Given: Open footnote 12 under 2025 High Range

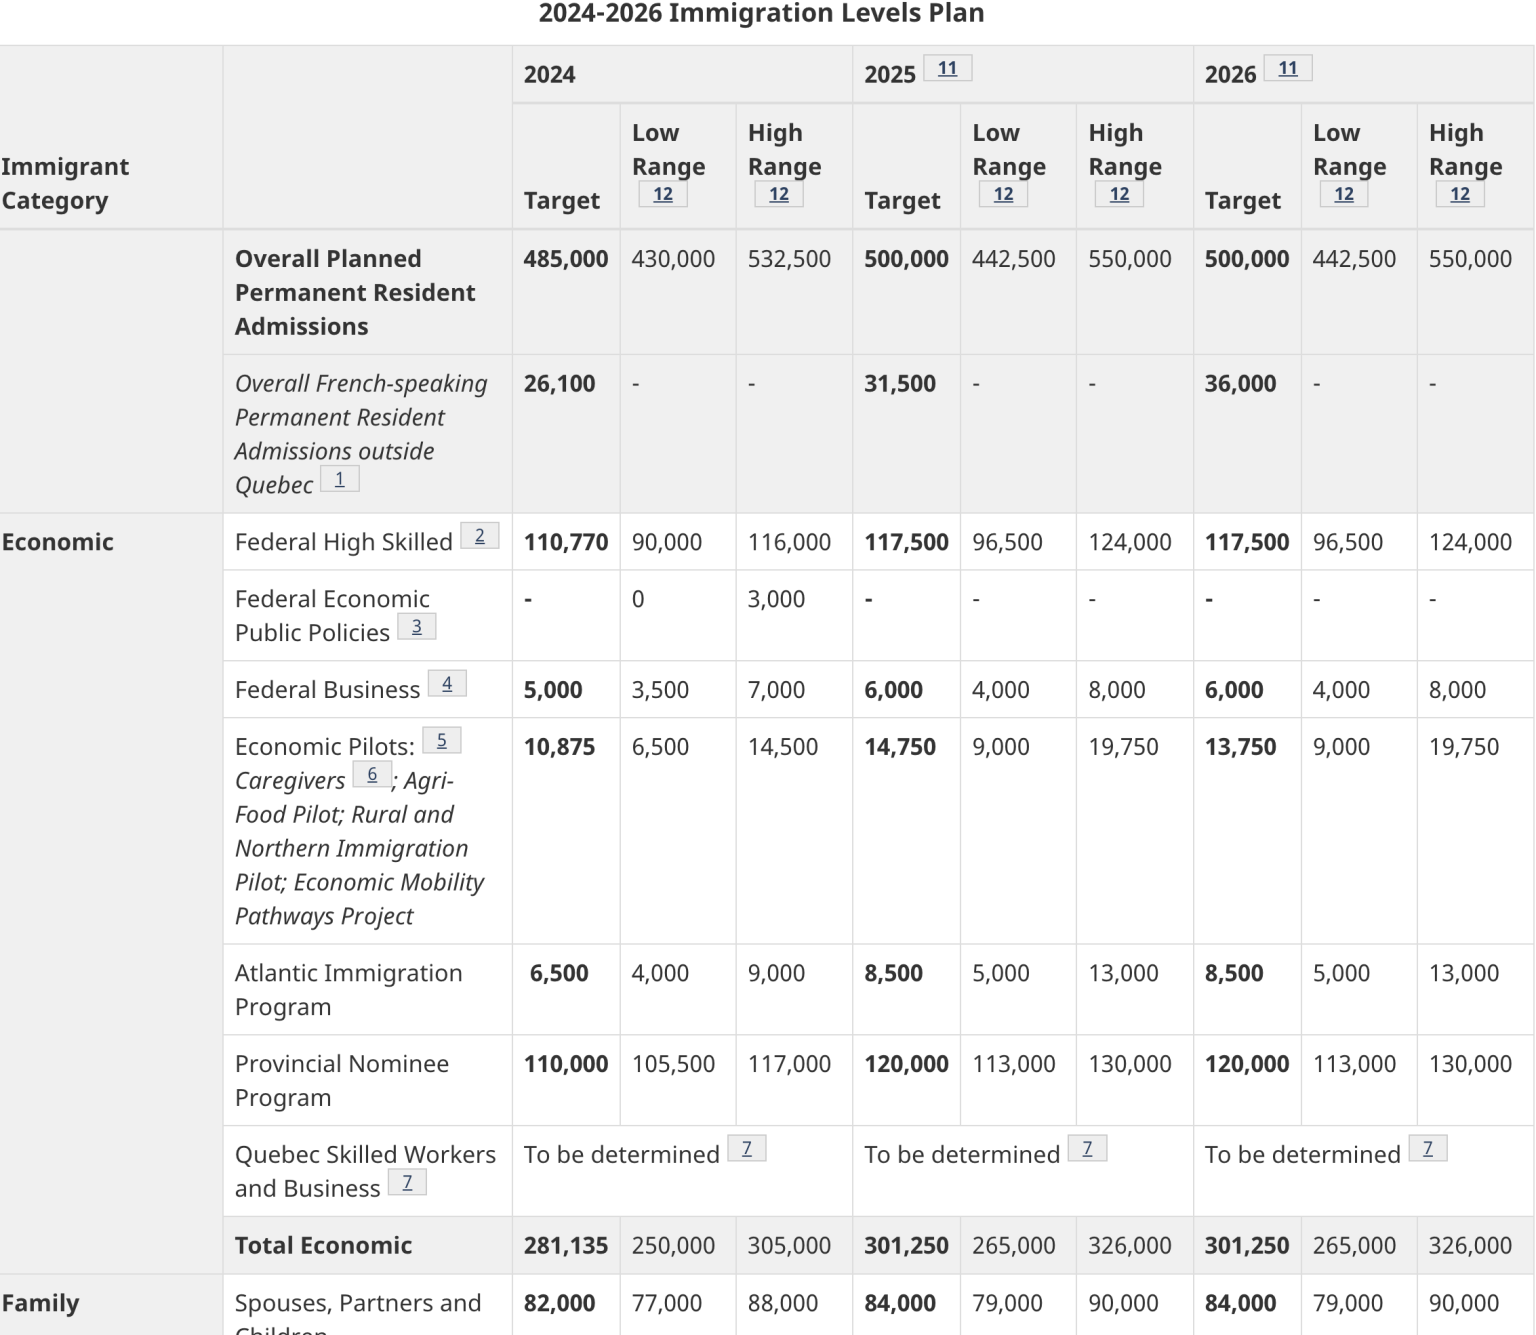Looking at the screenshot, I should tap(1119, 194).
